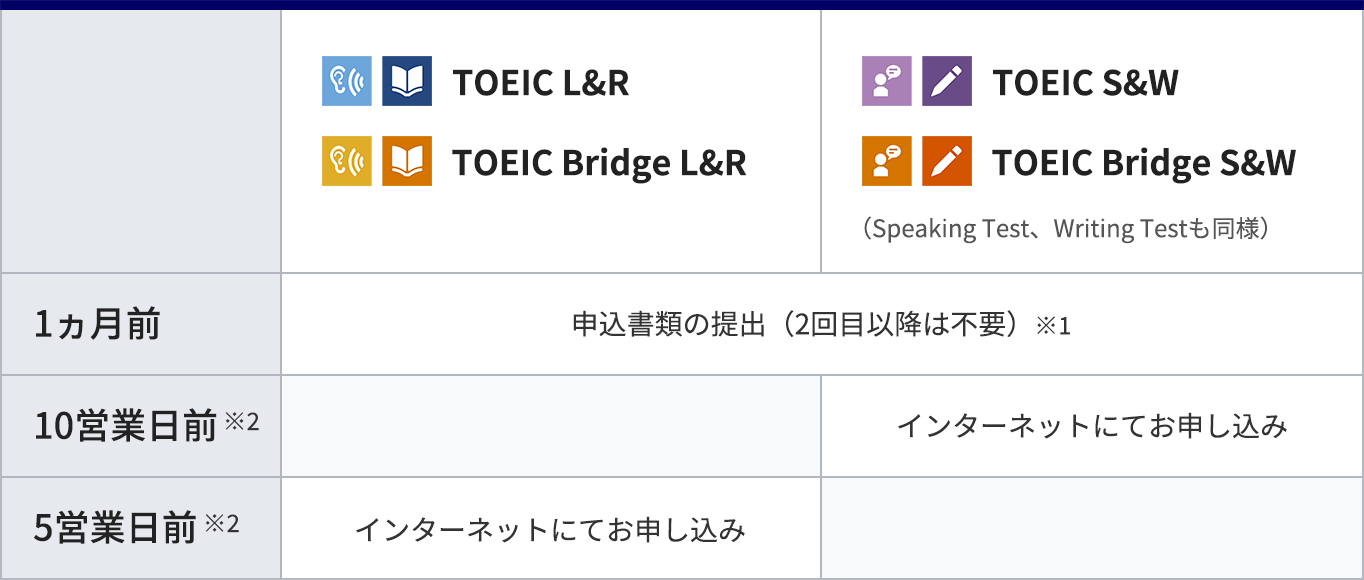Click the orange Bridge speaking person icon
The height and width of the screenshot is (580, 1364).
tap(887, 161)
